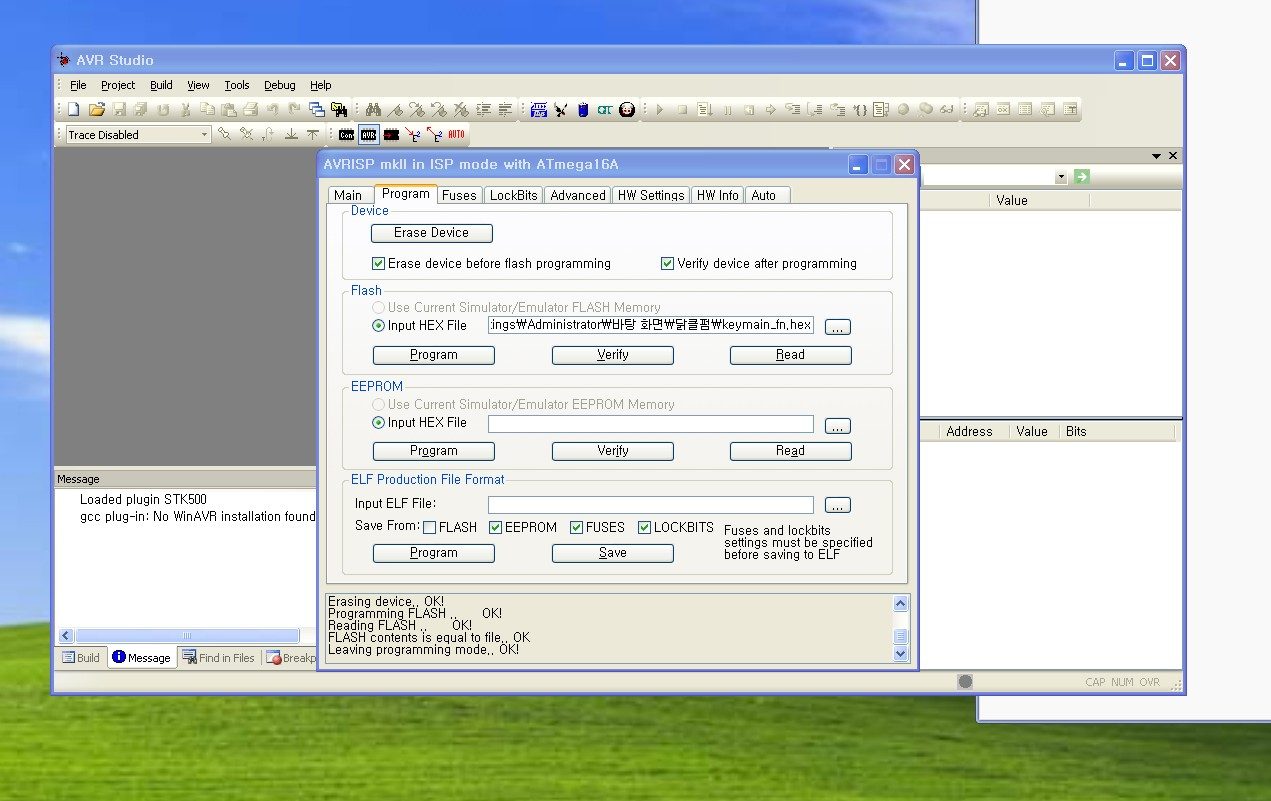This screenshot has height=801, width=1271.
Task: Open the Debug menu
Action: click(x=280, y=85)
